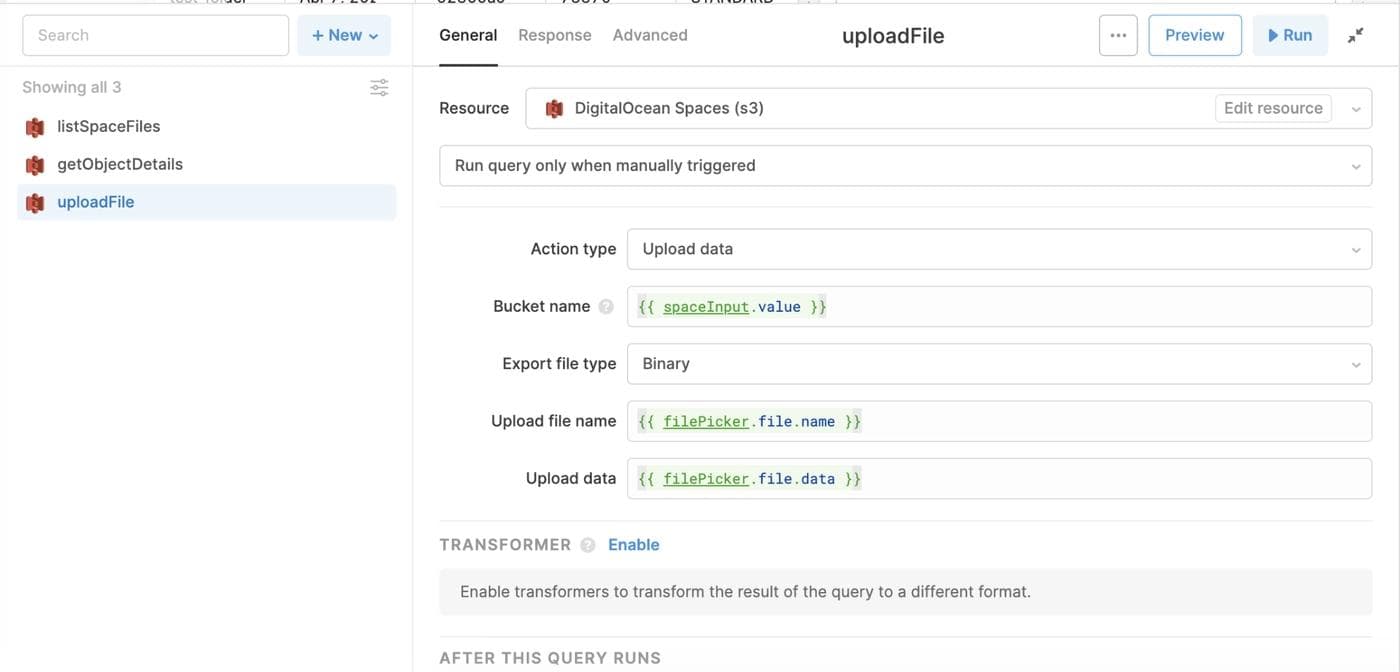Click the Edit resource button

point(1273,108)
